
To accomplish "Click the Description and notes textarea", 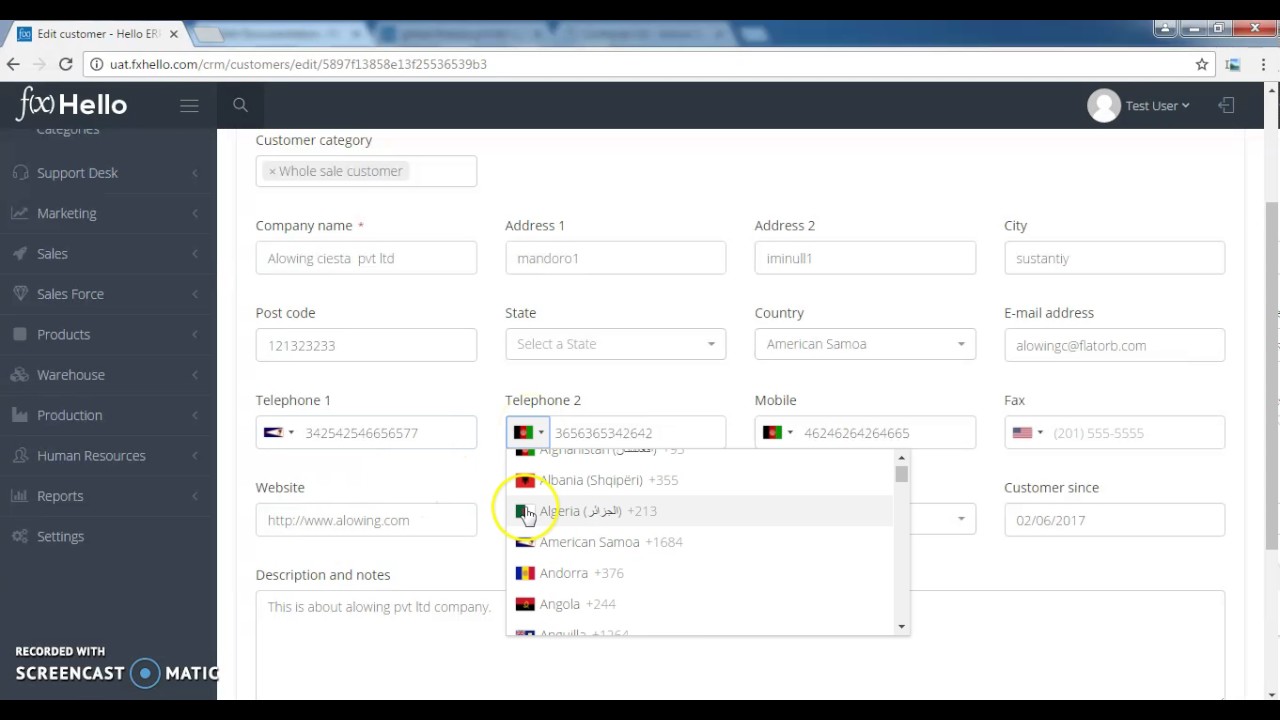I will [x=740, y=645].
